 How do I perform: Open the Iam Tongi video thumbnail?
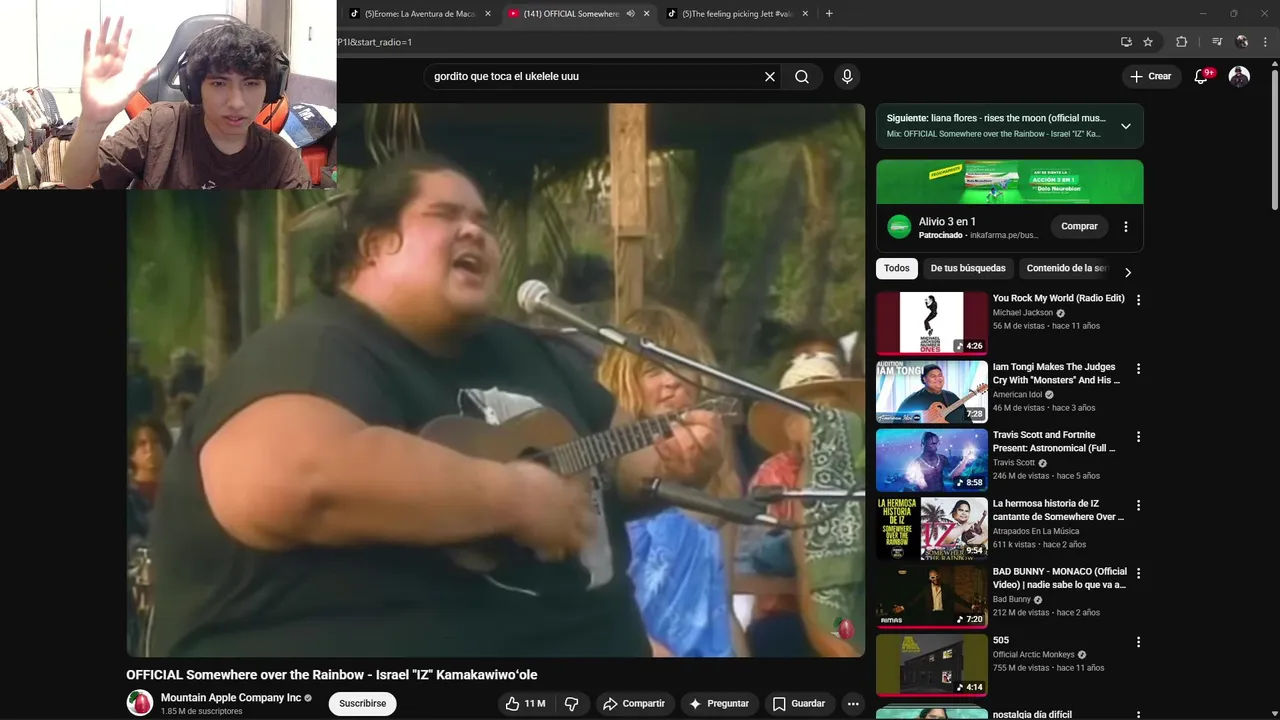(x=932, y=391)
